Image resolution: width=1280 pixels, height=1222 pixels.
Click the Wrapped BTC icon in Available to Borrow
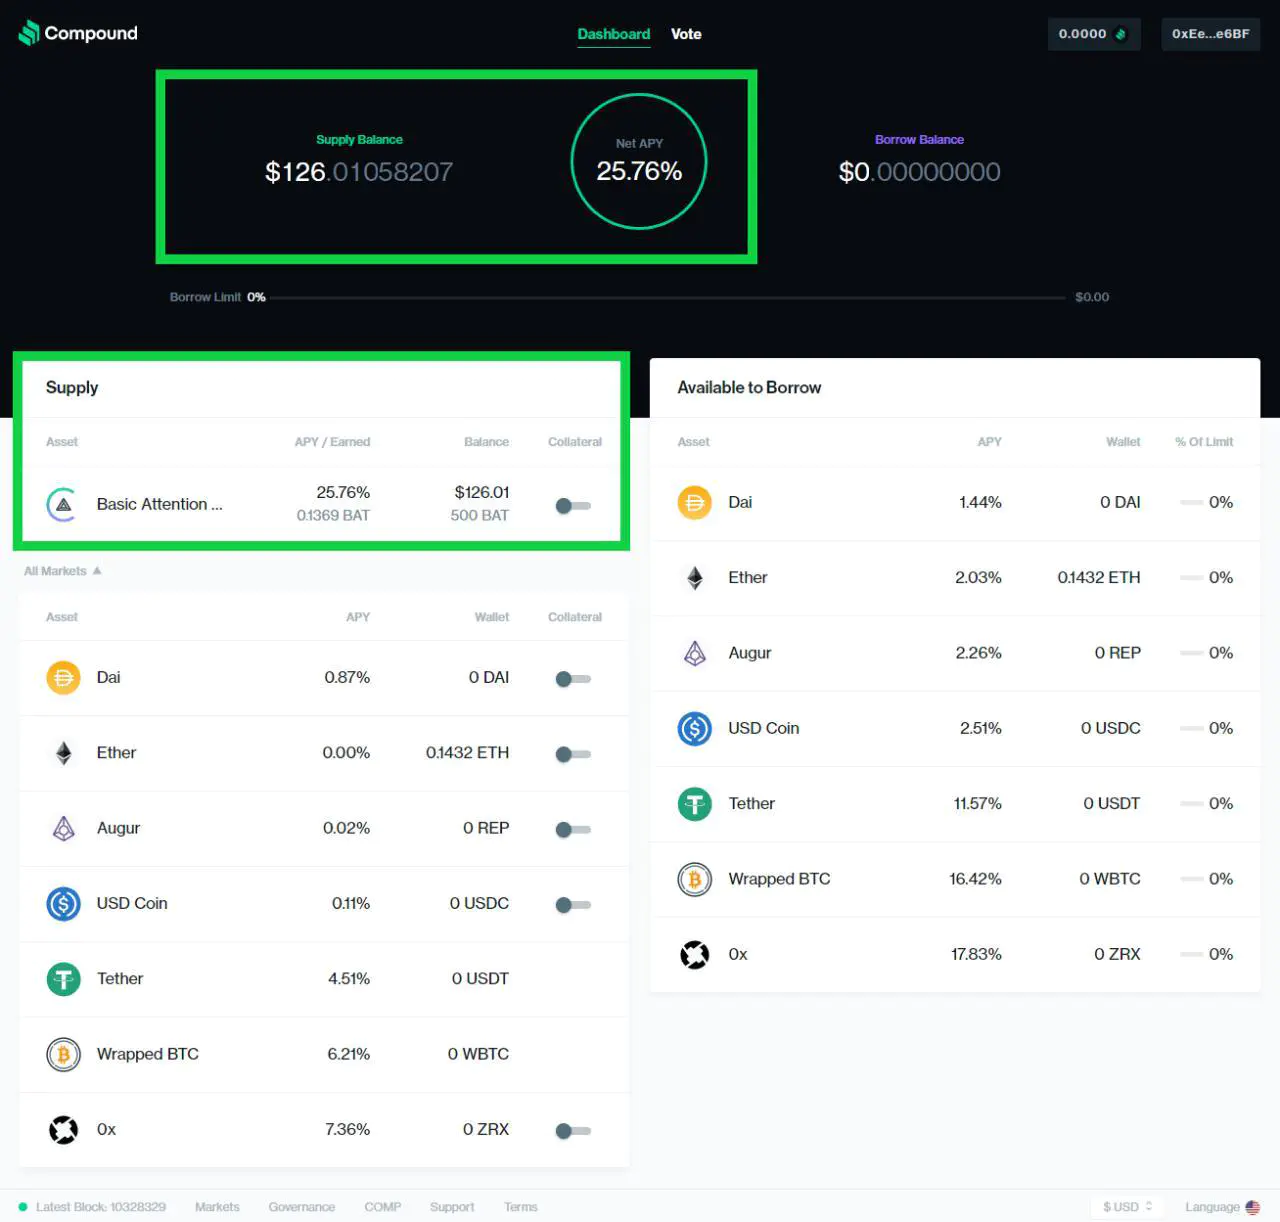(x=694, y=879)
